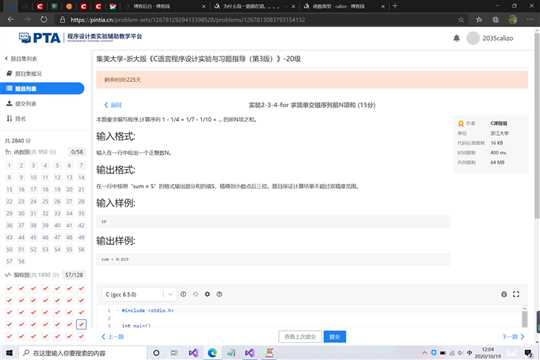
Task: Click the 64 MB memory limit value
Action: [x=498, y=162]
